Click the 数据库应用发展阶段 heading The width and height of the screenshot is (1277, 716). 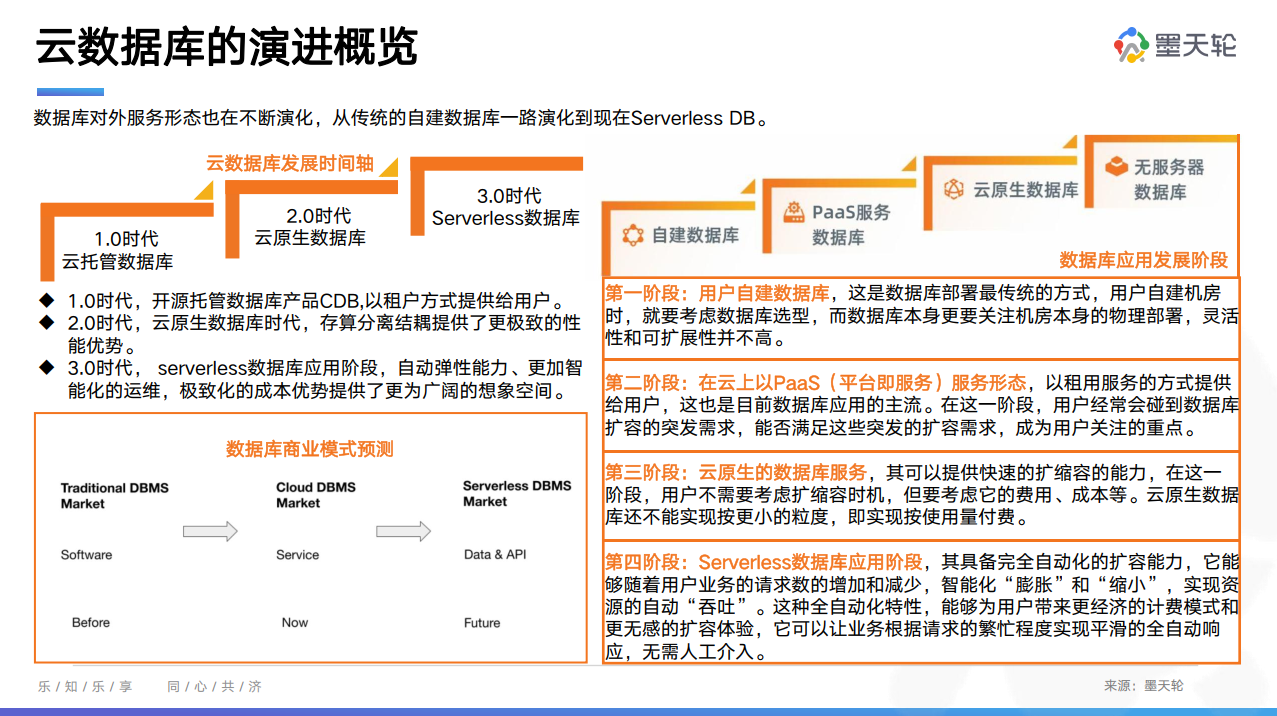pos(1143,260)
